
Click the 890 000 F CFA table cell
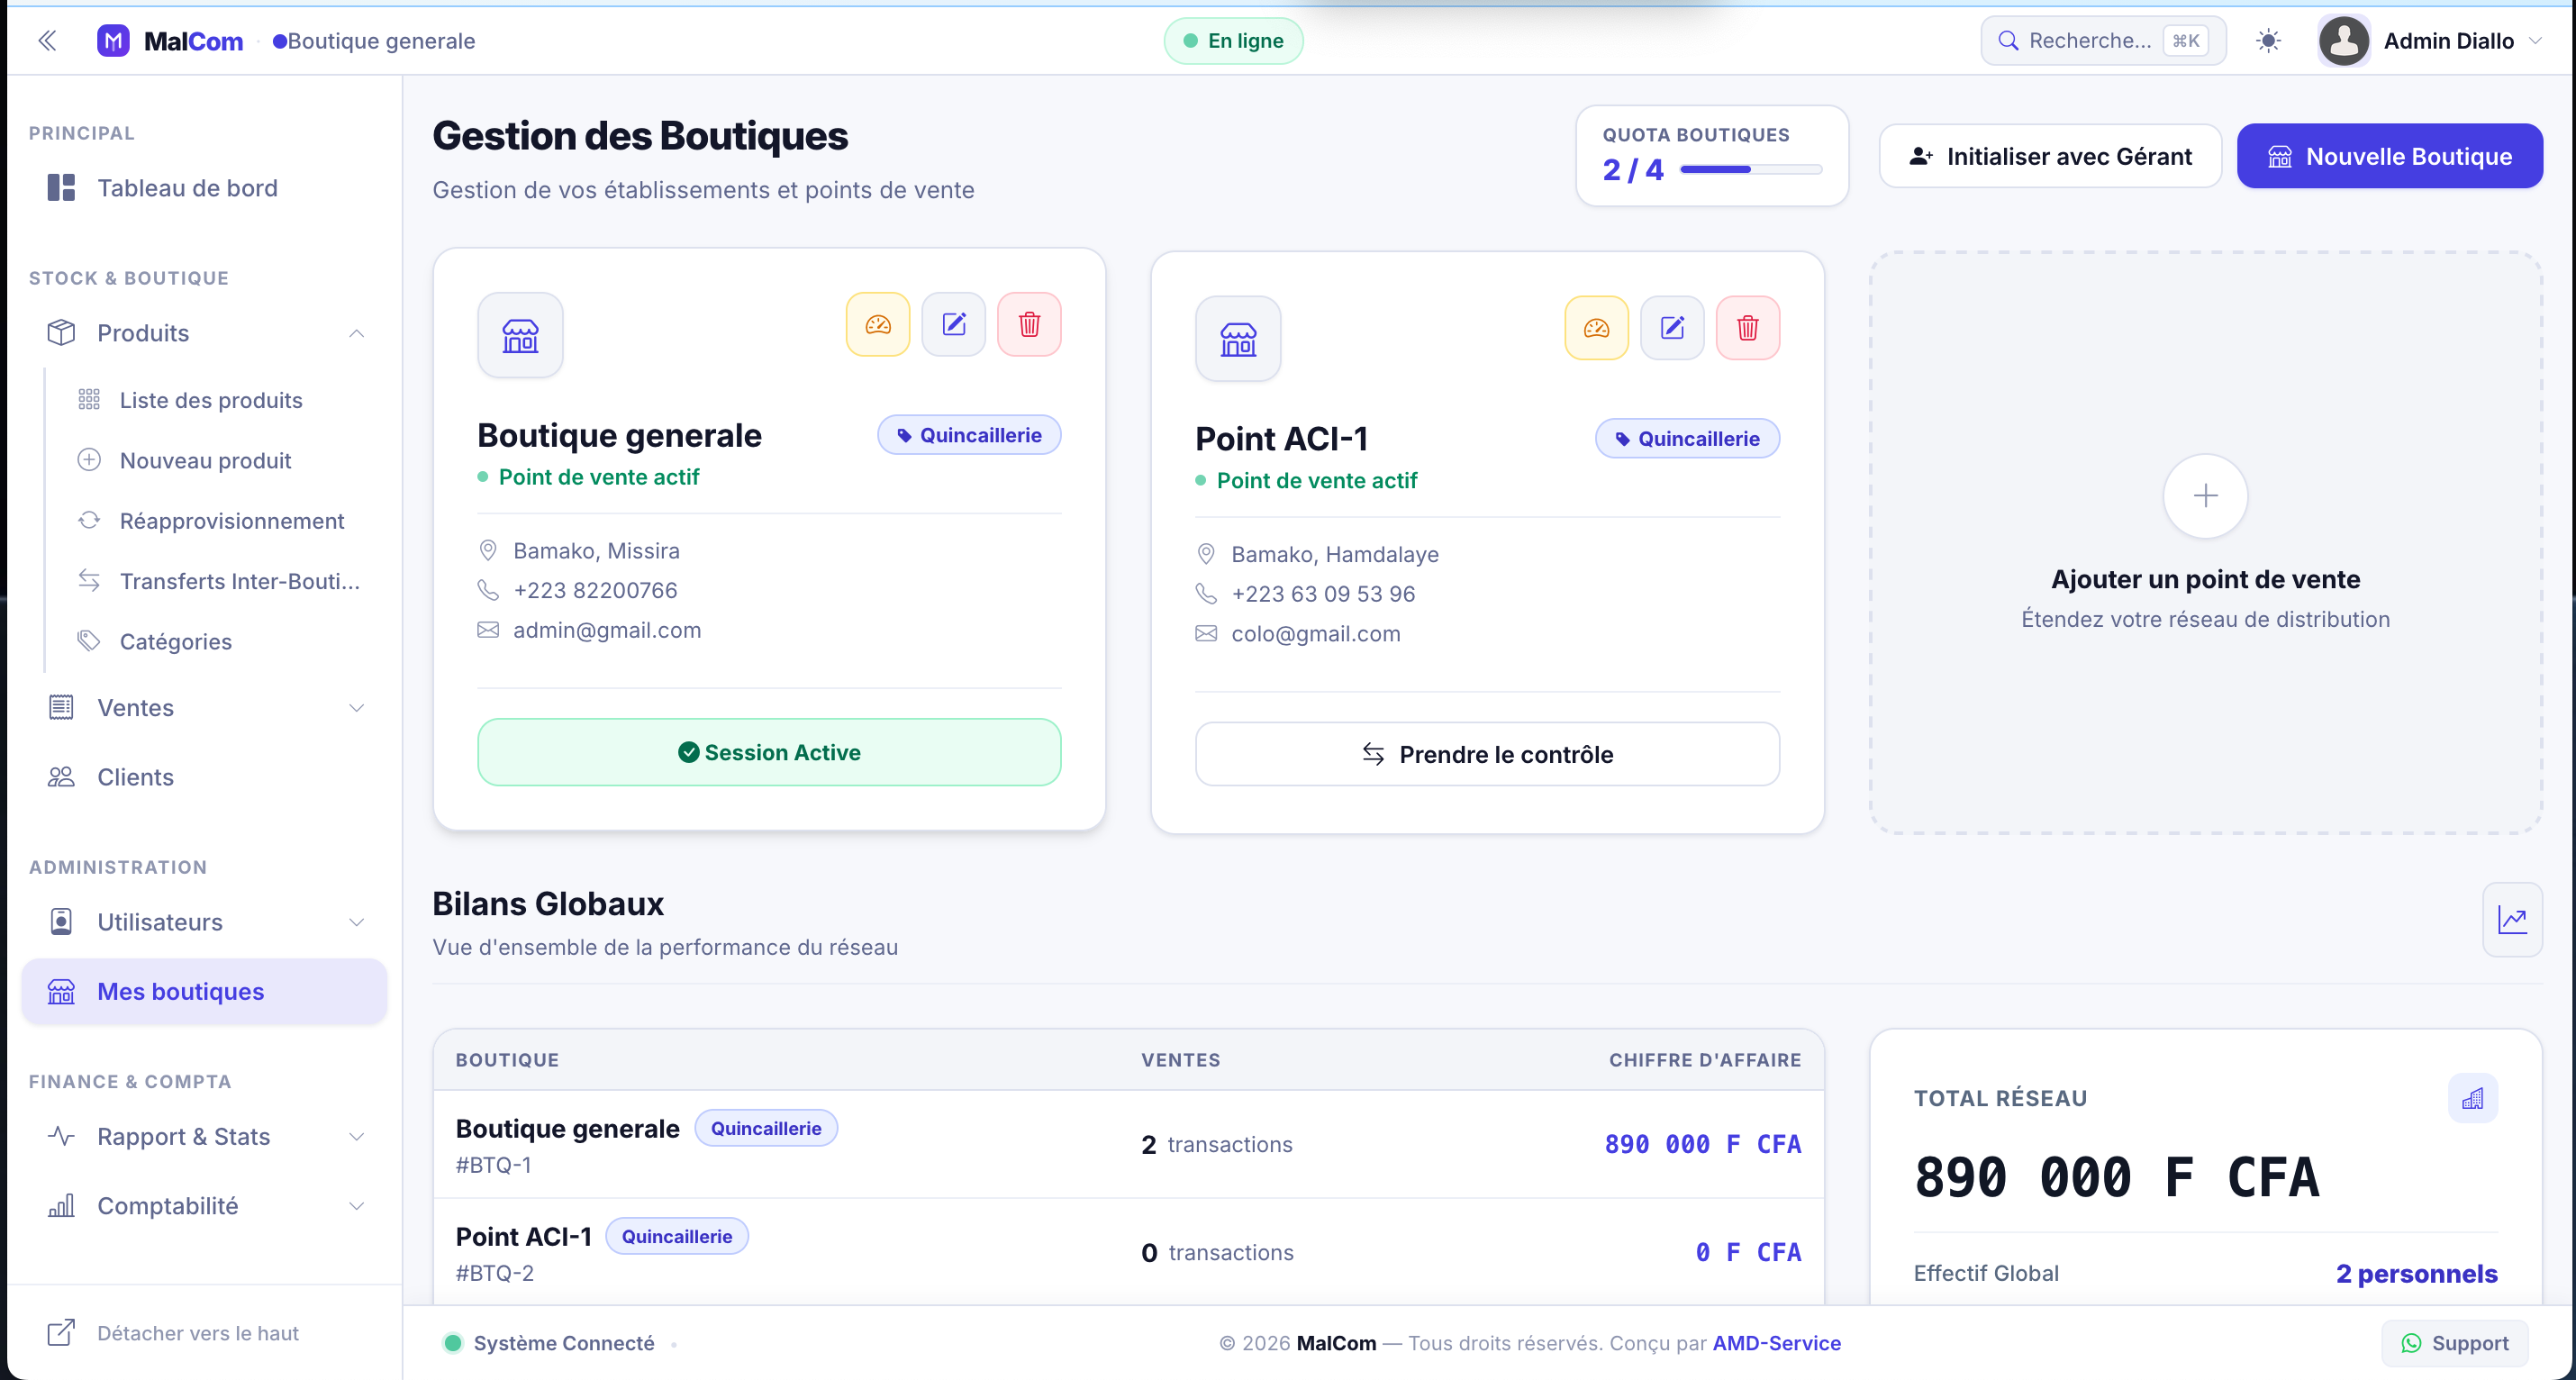click(1702, 1144)
